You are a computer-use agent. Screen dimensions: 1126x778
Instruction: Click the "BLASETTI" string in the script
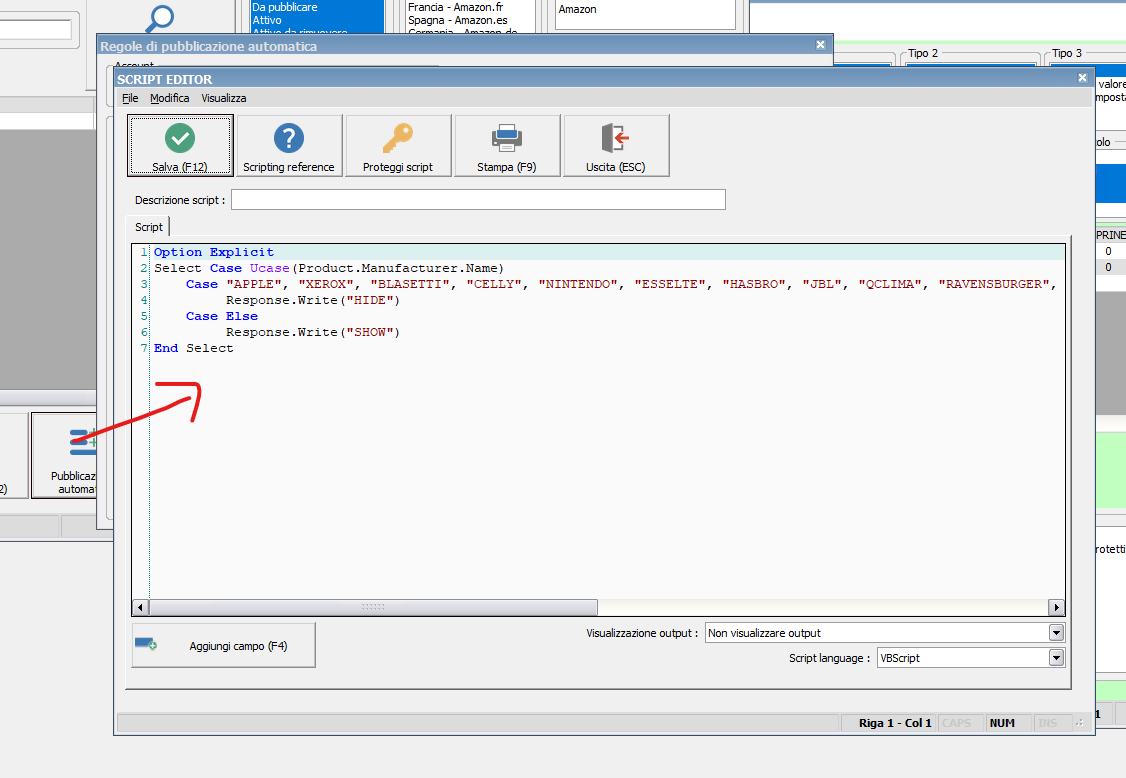[411, 284]
